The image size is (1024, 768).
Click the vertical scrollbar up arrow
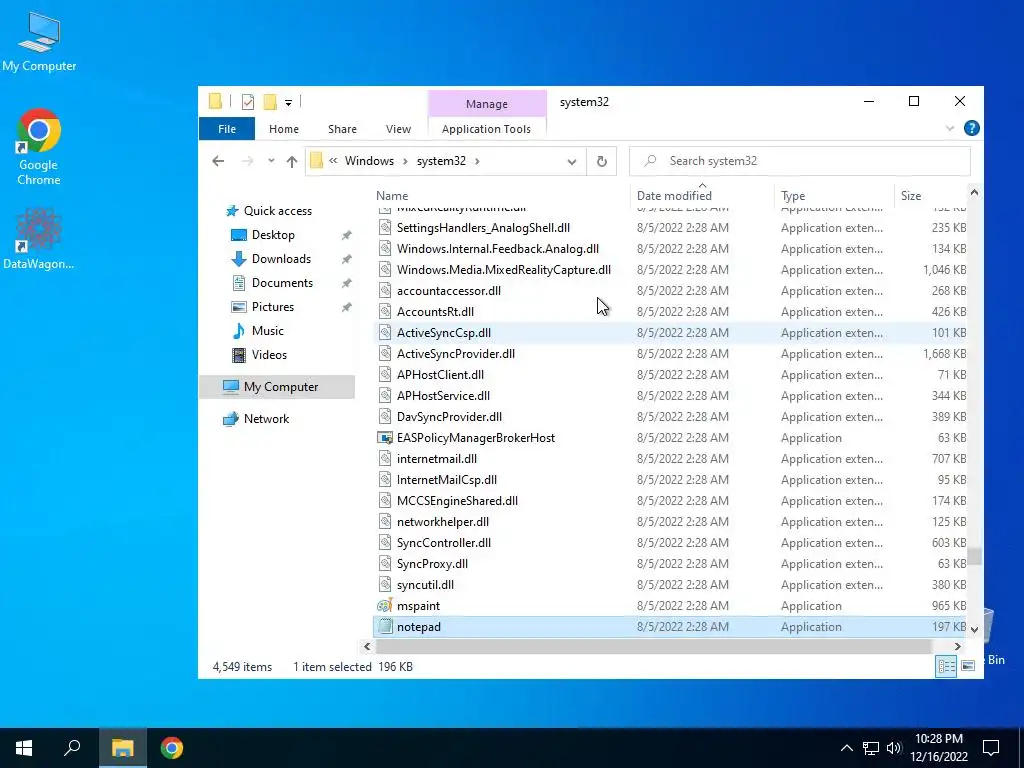pyautogui.click(x=974, y=193)
